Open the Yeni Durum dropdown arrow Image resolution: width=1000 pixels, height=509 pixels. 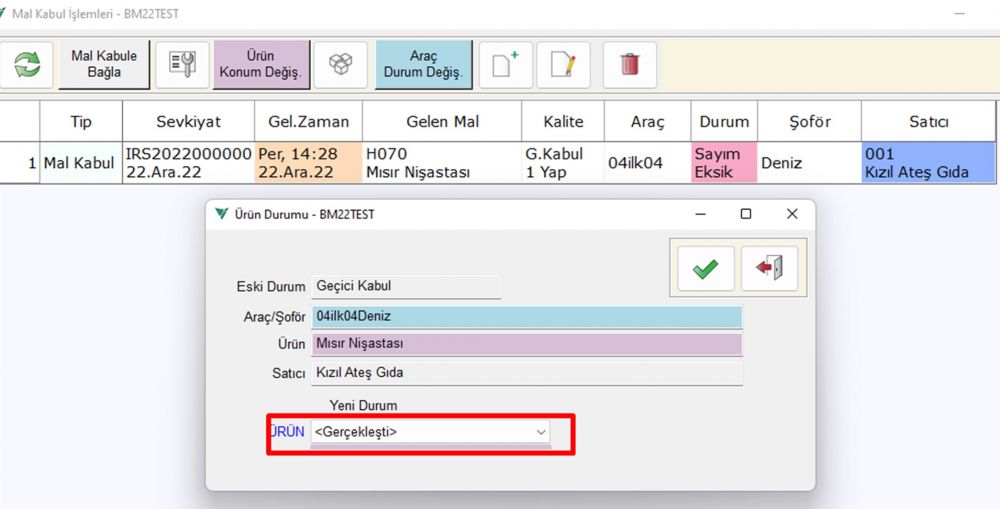pyautogui.click(x=541, y=432)
